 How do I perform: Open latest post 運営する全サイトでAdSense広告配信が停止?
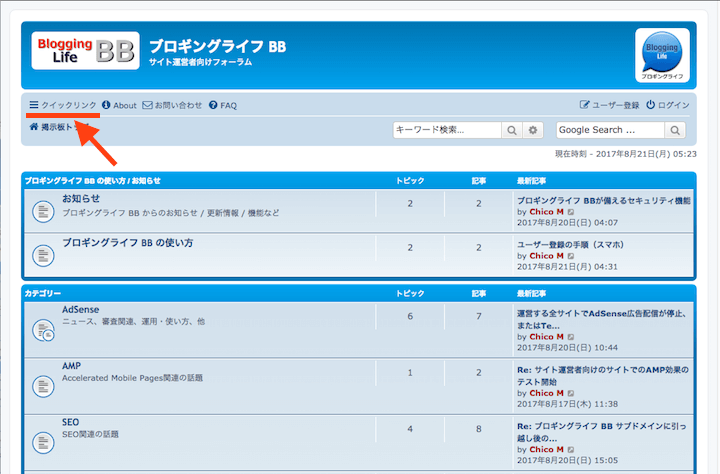602,319
